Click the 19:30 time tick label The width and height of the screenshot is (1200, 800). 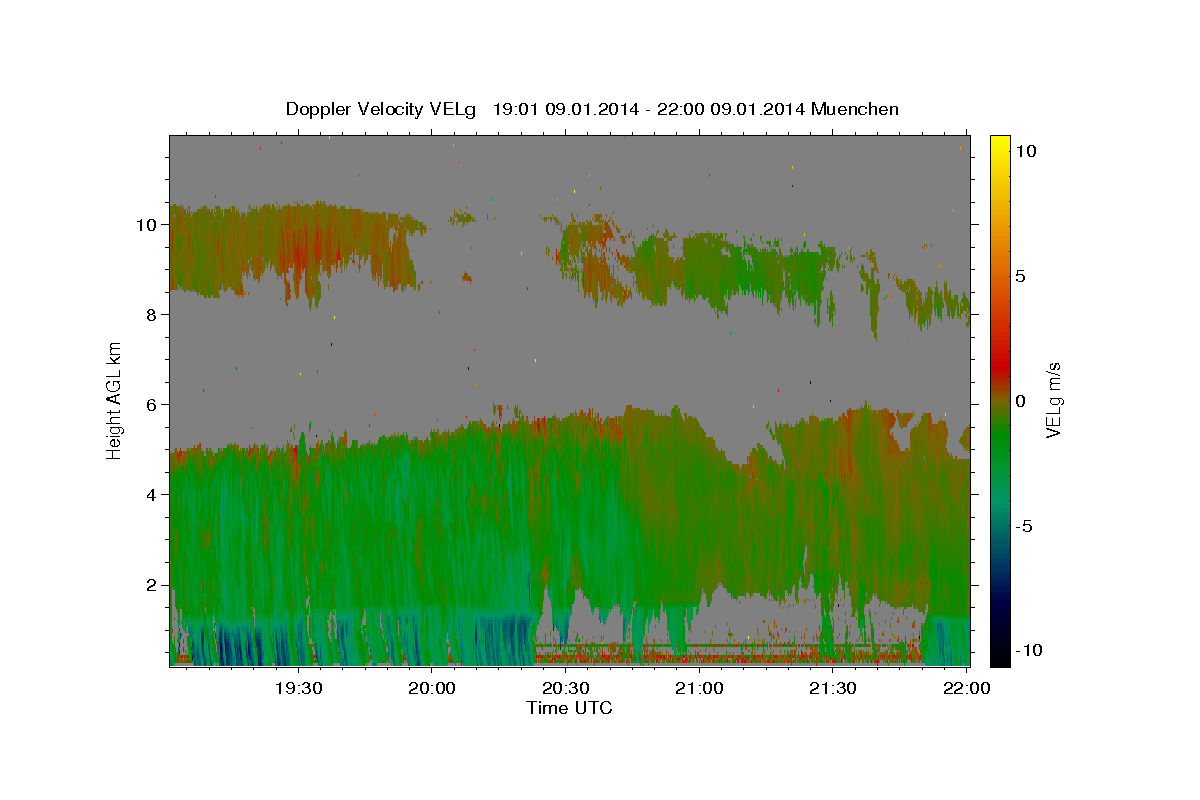coord(297,688)
